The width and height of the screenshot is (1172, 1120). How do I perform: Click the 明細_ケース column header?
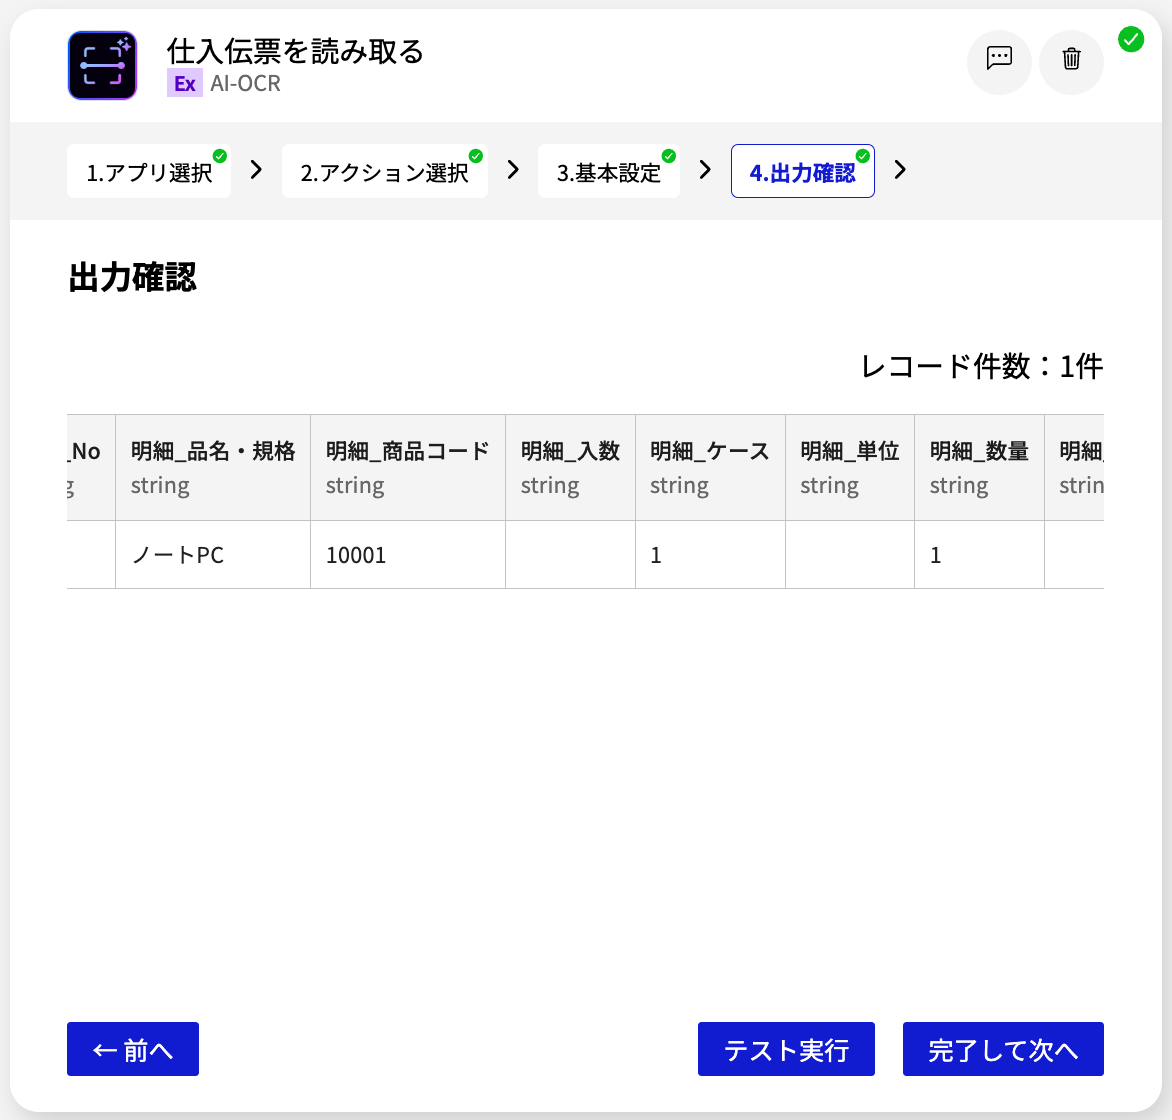pyautogui.click(x=710, y=467)
